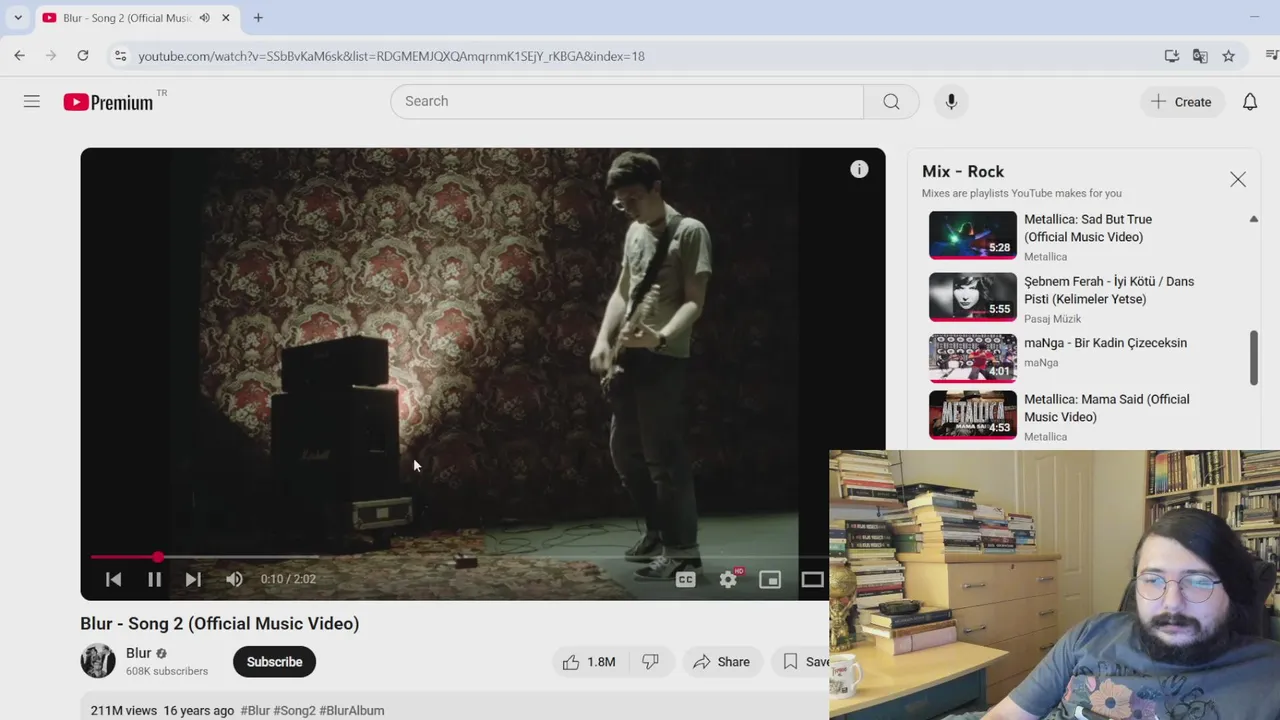Select Şebnem Ferah - İyi Kötü title
The height and width of the screenshot is (720, 1280).
coord(1109,290)
